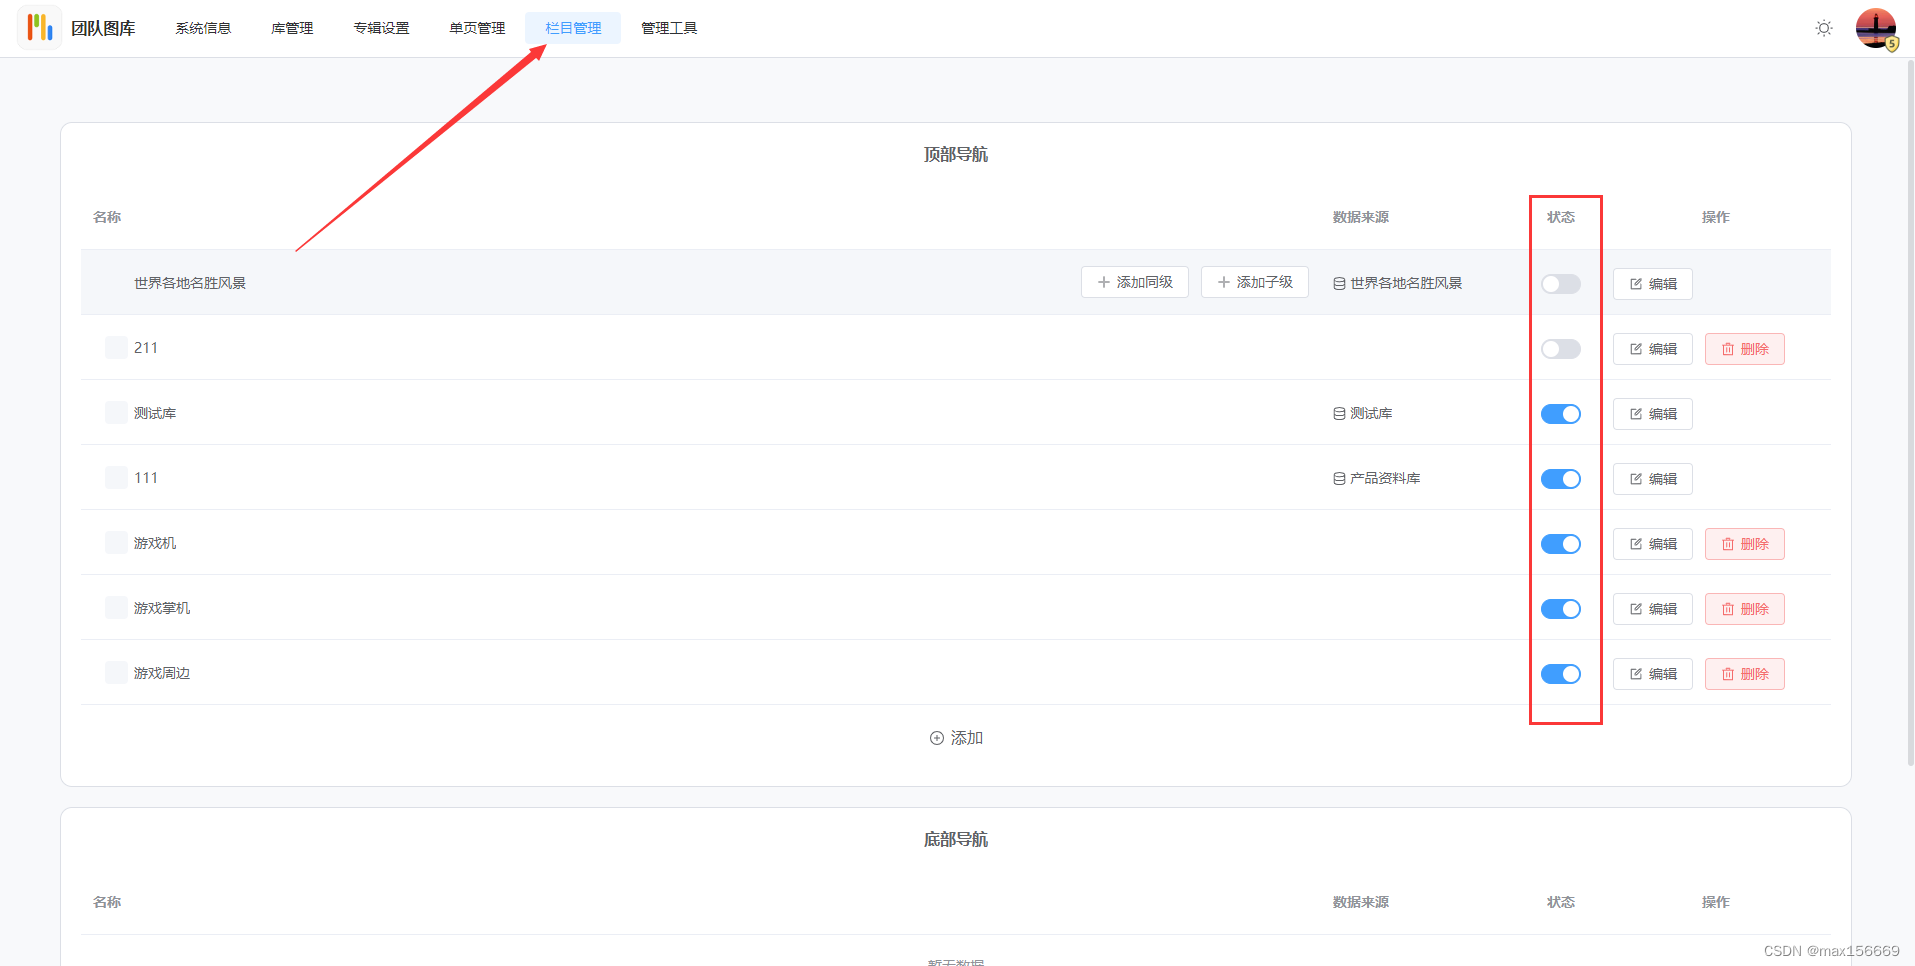Select the 游戏掌机 name text
The image size is (1915, 966).
162,608
